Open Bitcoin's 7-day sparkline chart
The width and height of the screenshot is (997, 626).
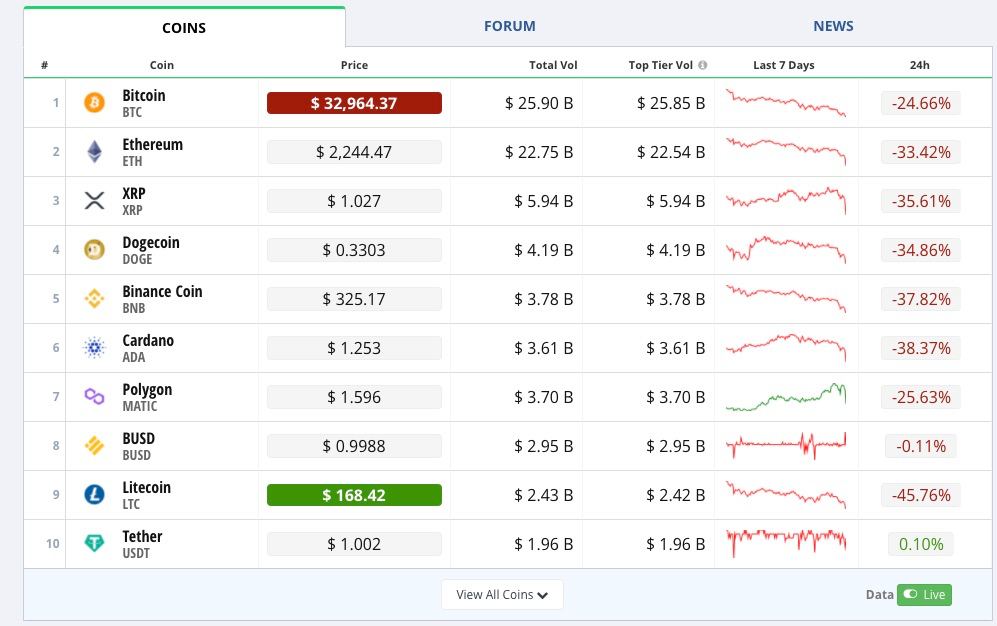(786, 103)
